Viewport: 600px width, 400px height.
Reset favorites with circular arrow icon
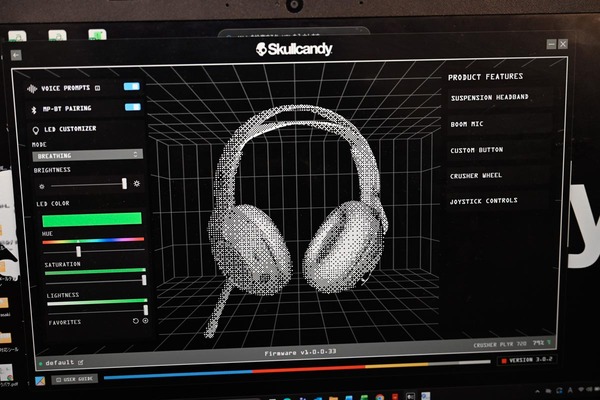pyautogui.click(x=135, y=321)
